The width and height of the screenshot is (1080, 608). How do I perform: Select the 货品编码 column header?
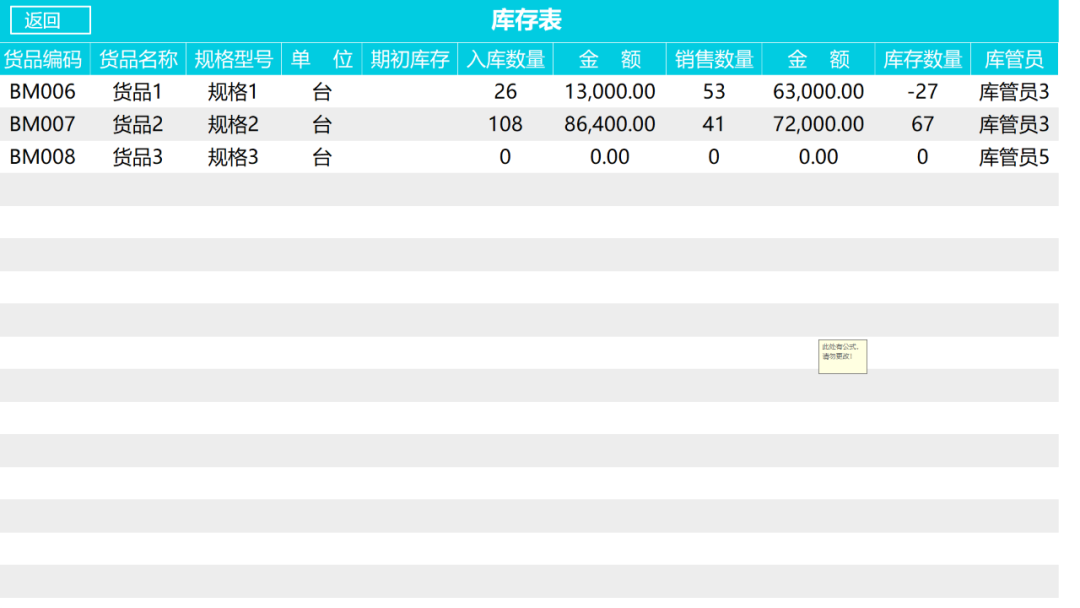[x=43, y=59]
